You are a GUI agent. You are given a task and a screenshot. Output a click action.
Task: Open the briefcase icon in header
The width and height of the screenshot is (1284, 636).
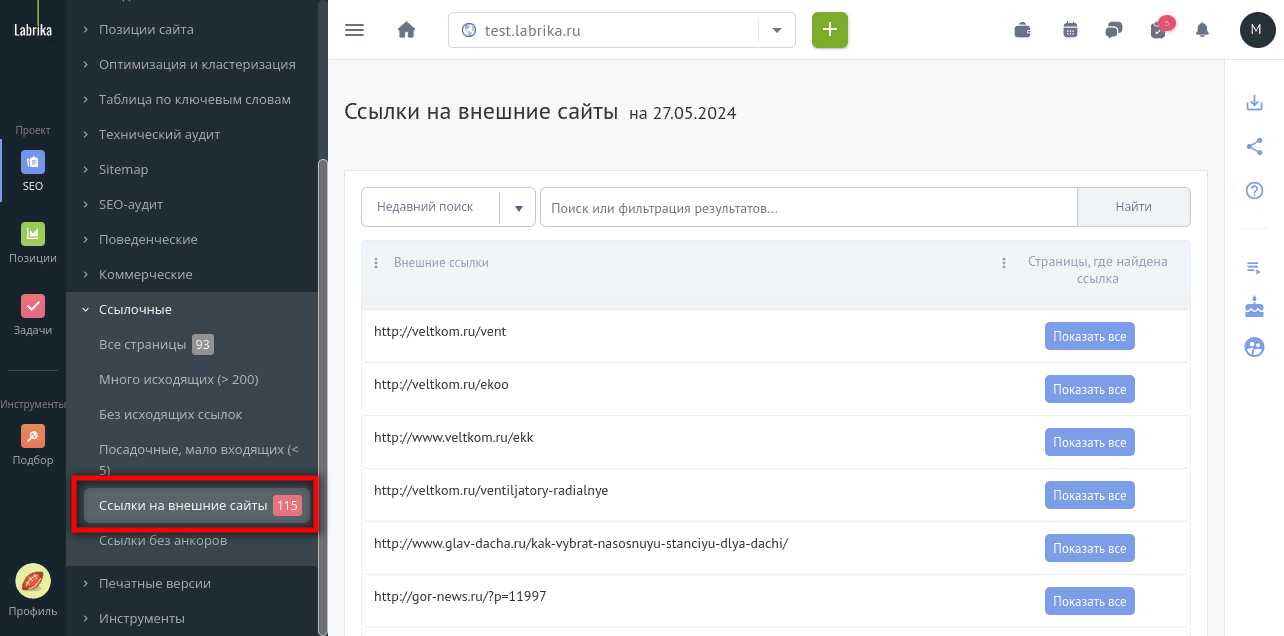[1023, 30]
